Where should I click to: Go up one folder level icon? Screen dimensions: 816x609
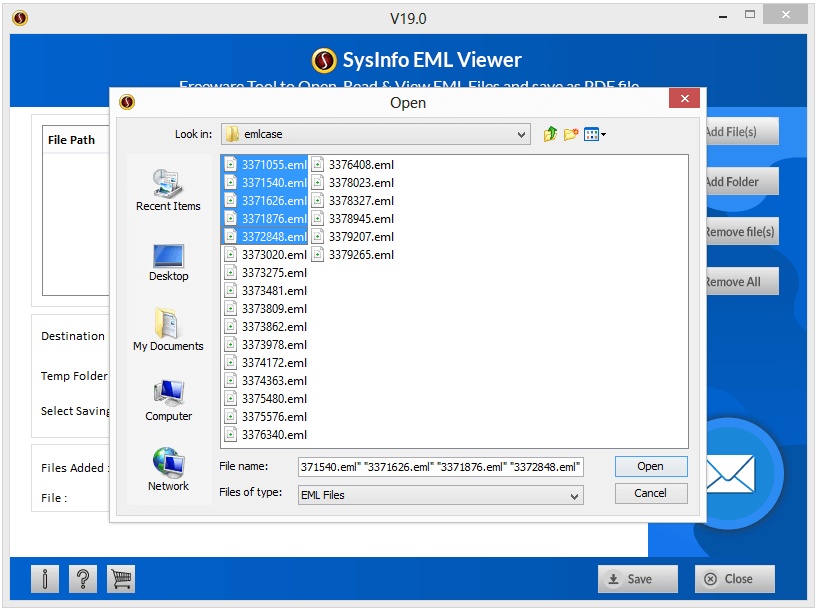click(550, 134)
